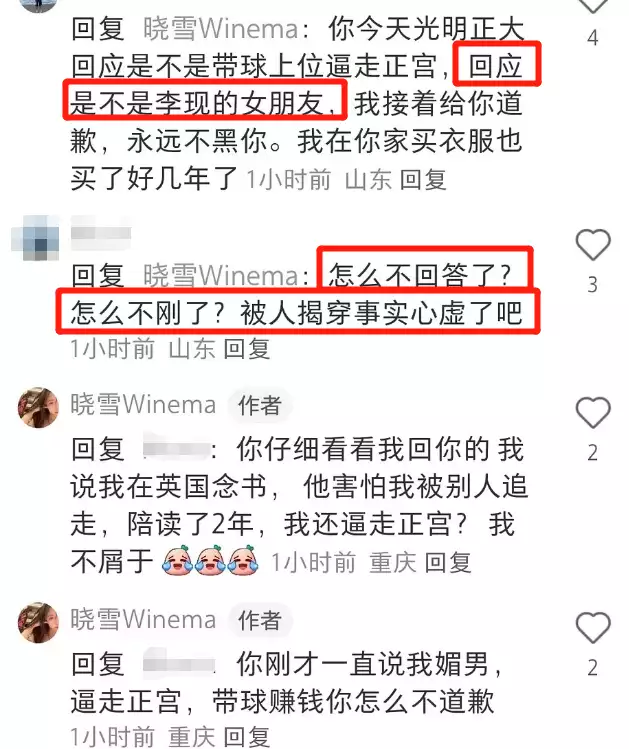This screenshot has height=749, width=629.
Task: Reply to the 山东 comment ending 买了好几年了
Action: click(423, 180)
